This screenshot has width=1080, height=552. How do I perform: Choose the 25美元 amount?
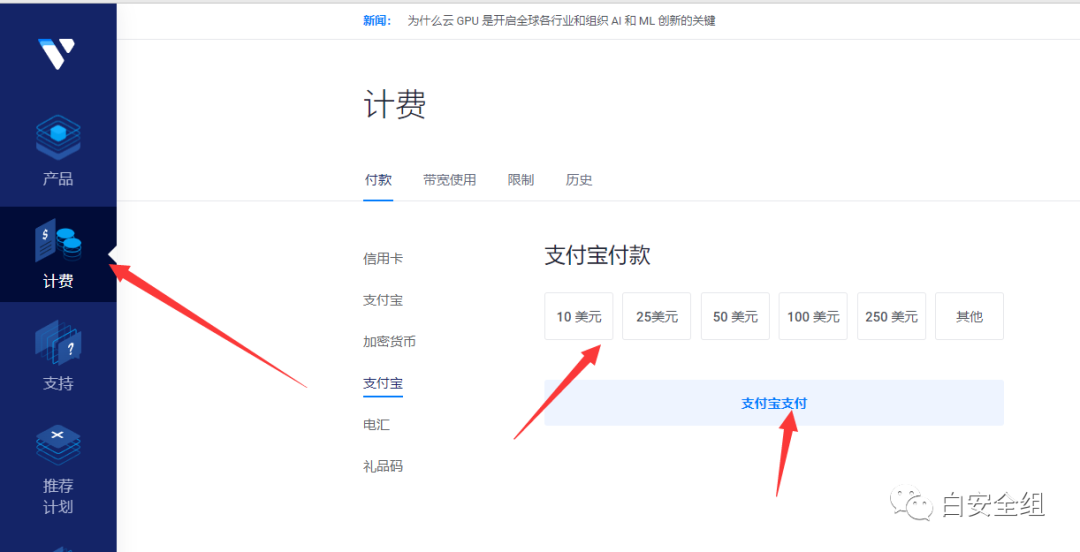656,316
